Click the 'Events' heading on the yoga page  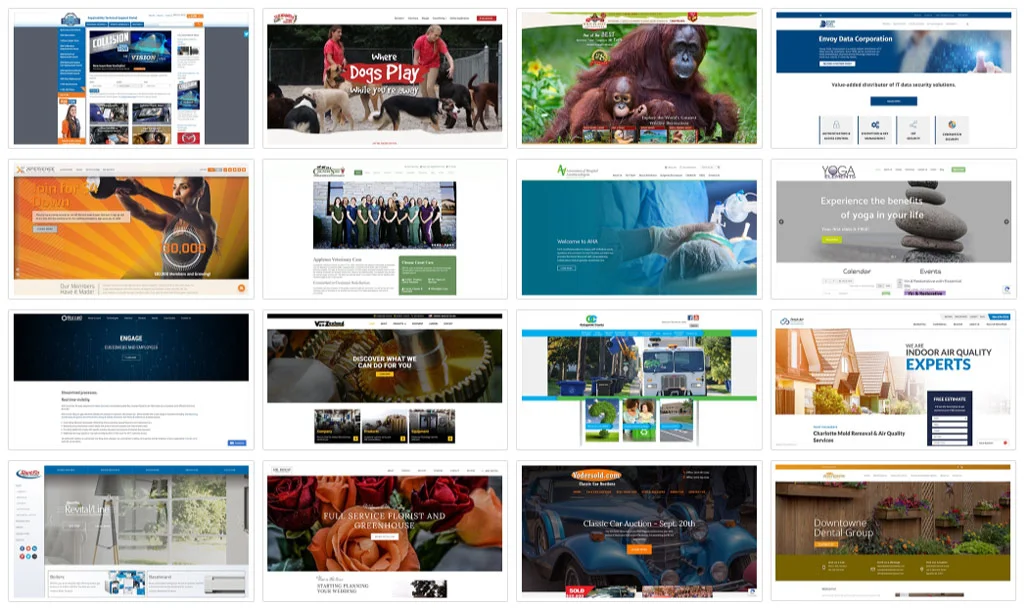[930, 271]
